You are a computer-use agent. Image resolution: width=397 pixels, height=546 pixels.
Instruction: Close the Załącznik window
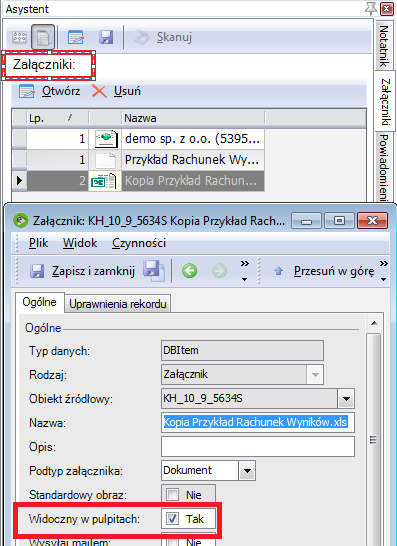(x=372, y=221)
